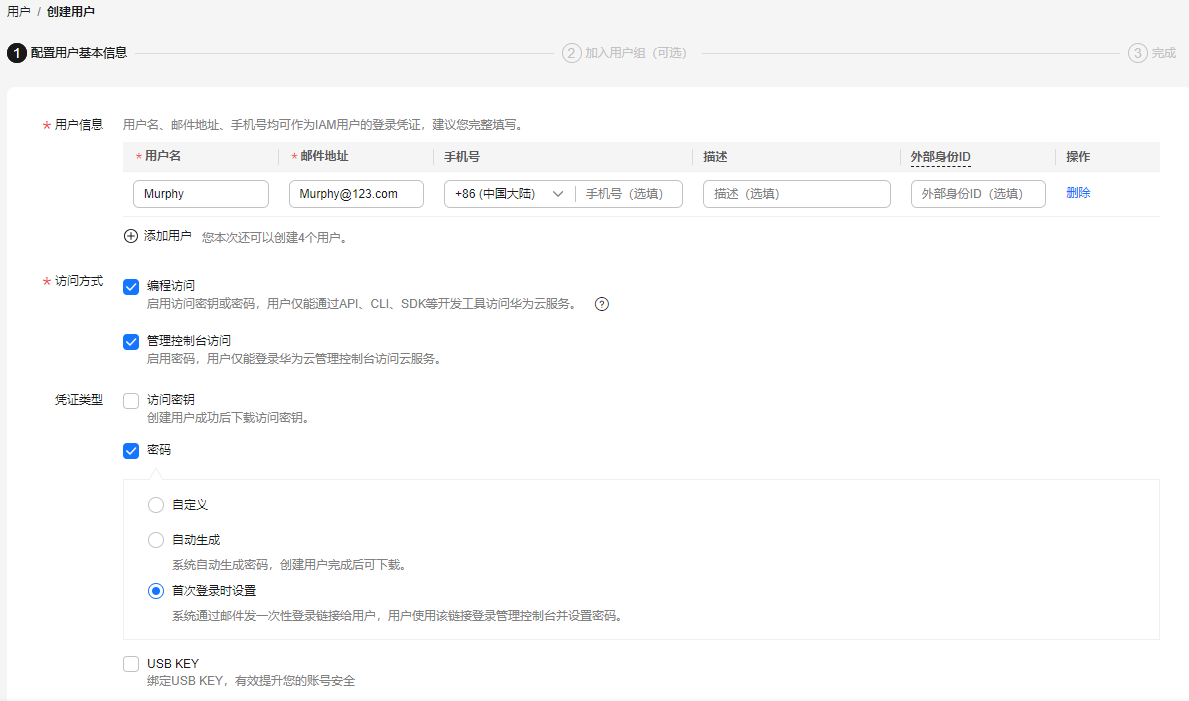The height and width of the screenshot is (701, 1189).
Task: Open the +86 (中国大陆) country code dropdown
Action: [x=509, y=194]
